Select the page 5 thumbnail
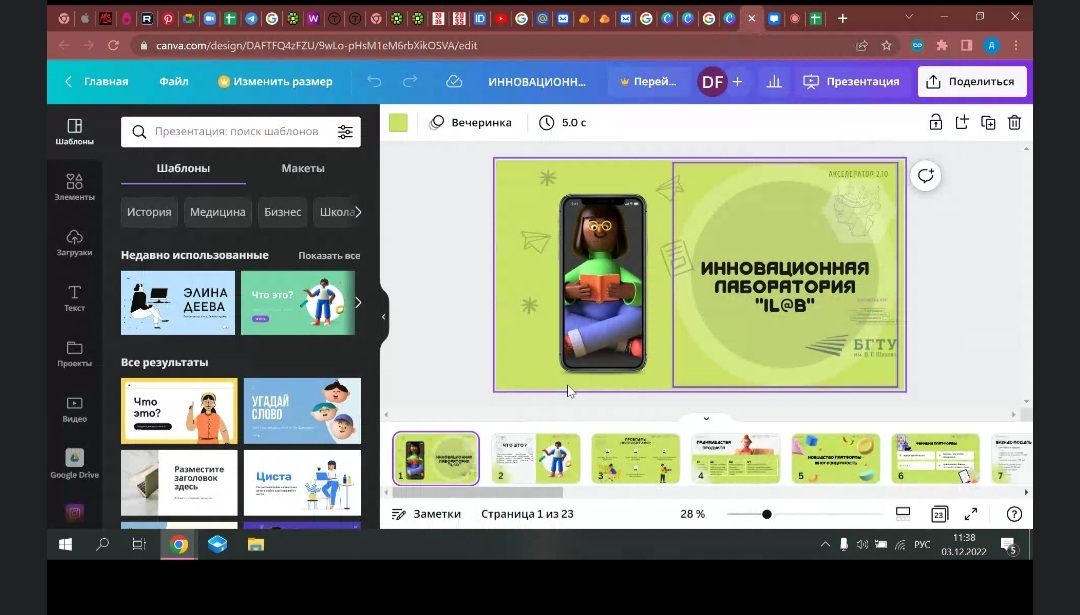 835,458
